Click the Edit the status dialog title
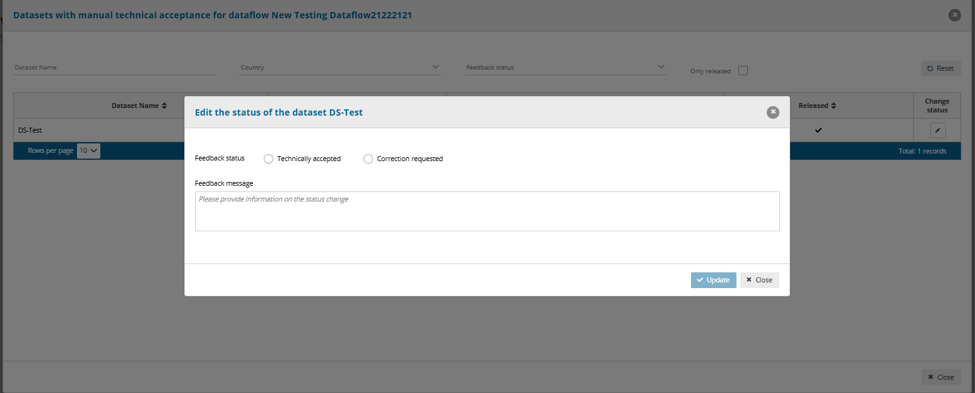This screenshot has height=393, width=975. [279, 112]
